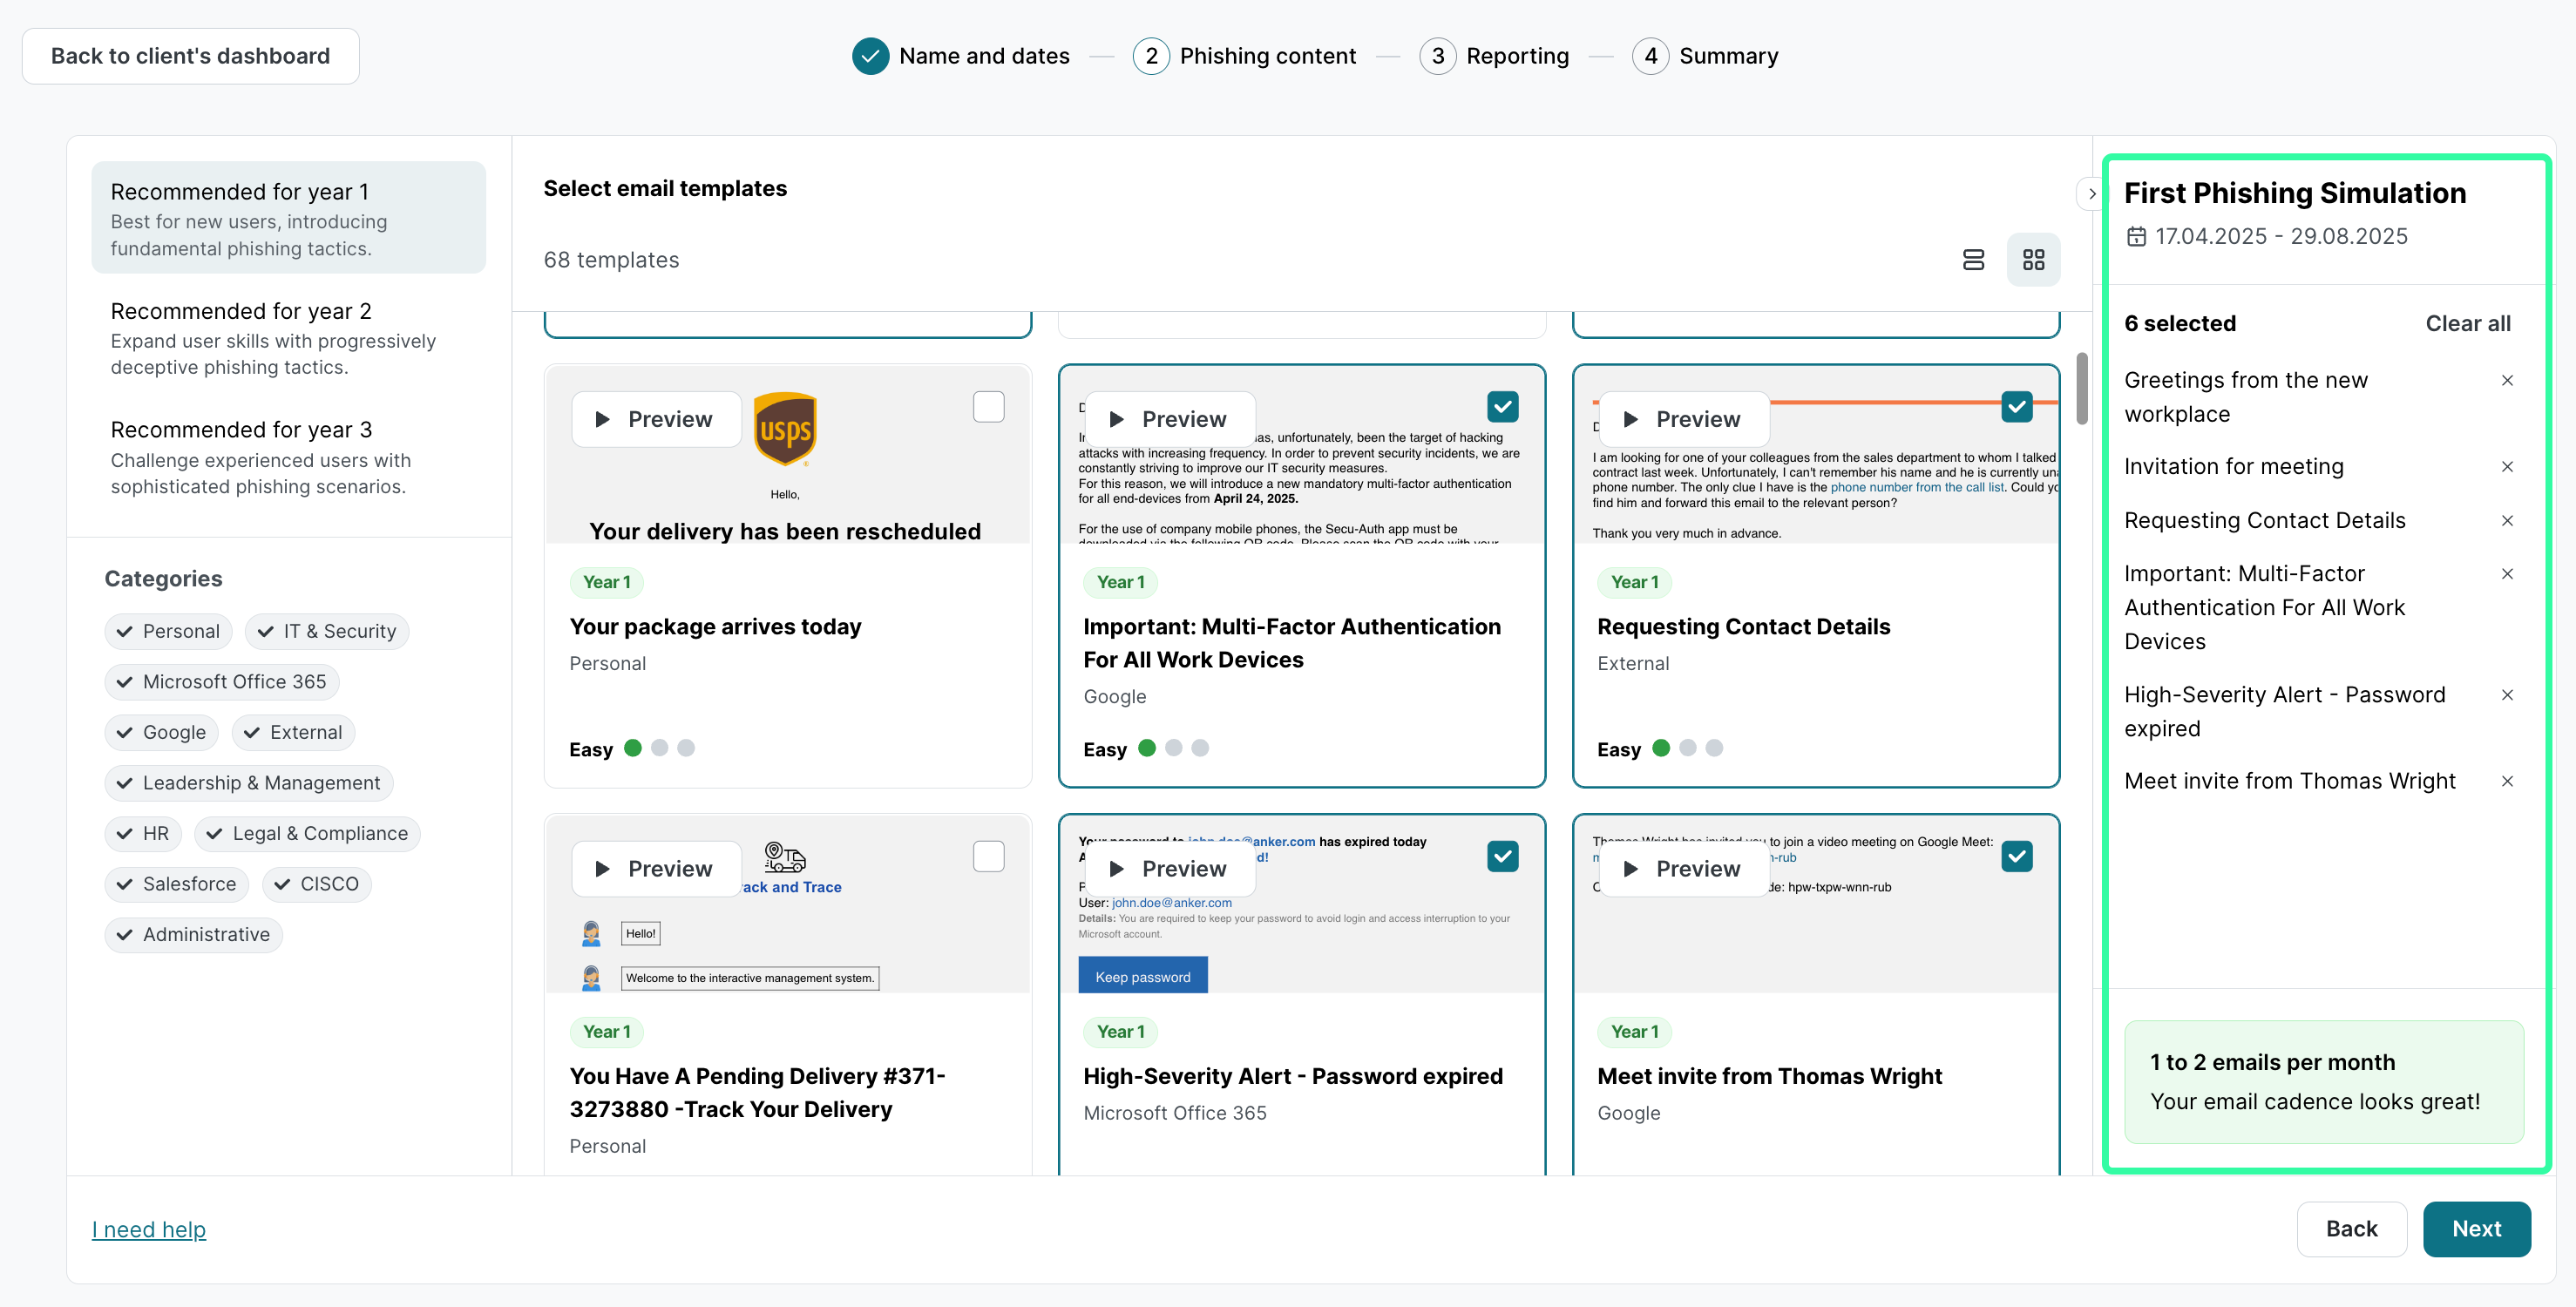Viewport: 2576px width, 1307px height.
Task: Switch to list view layout icon
Action: point(1973,260)
